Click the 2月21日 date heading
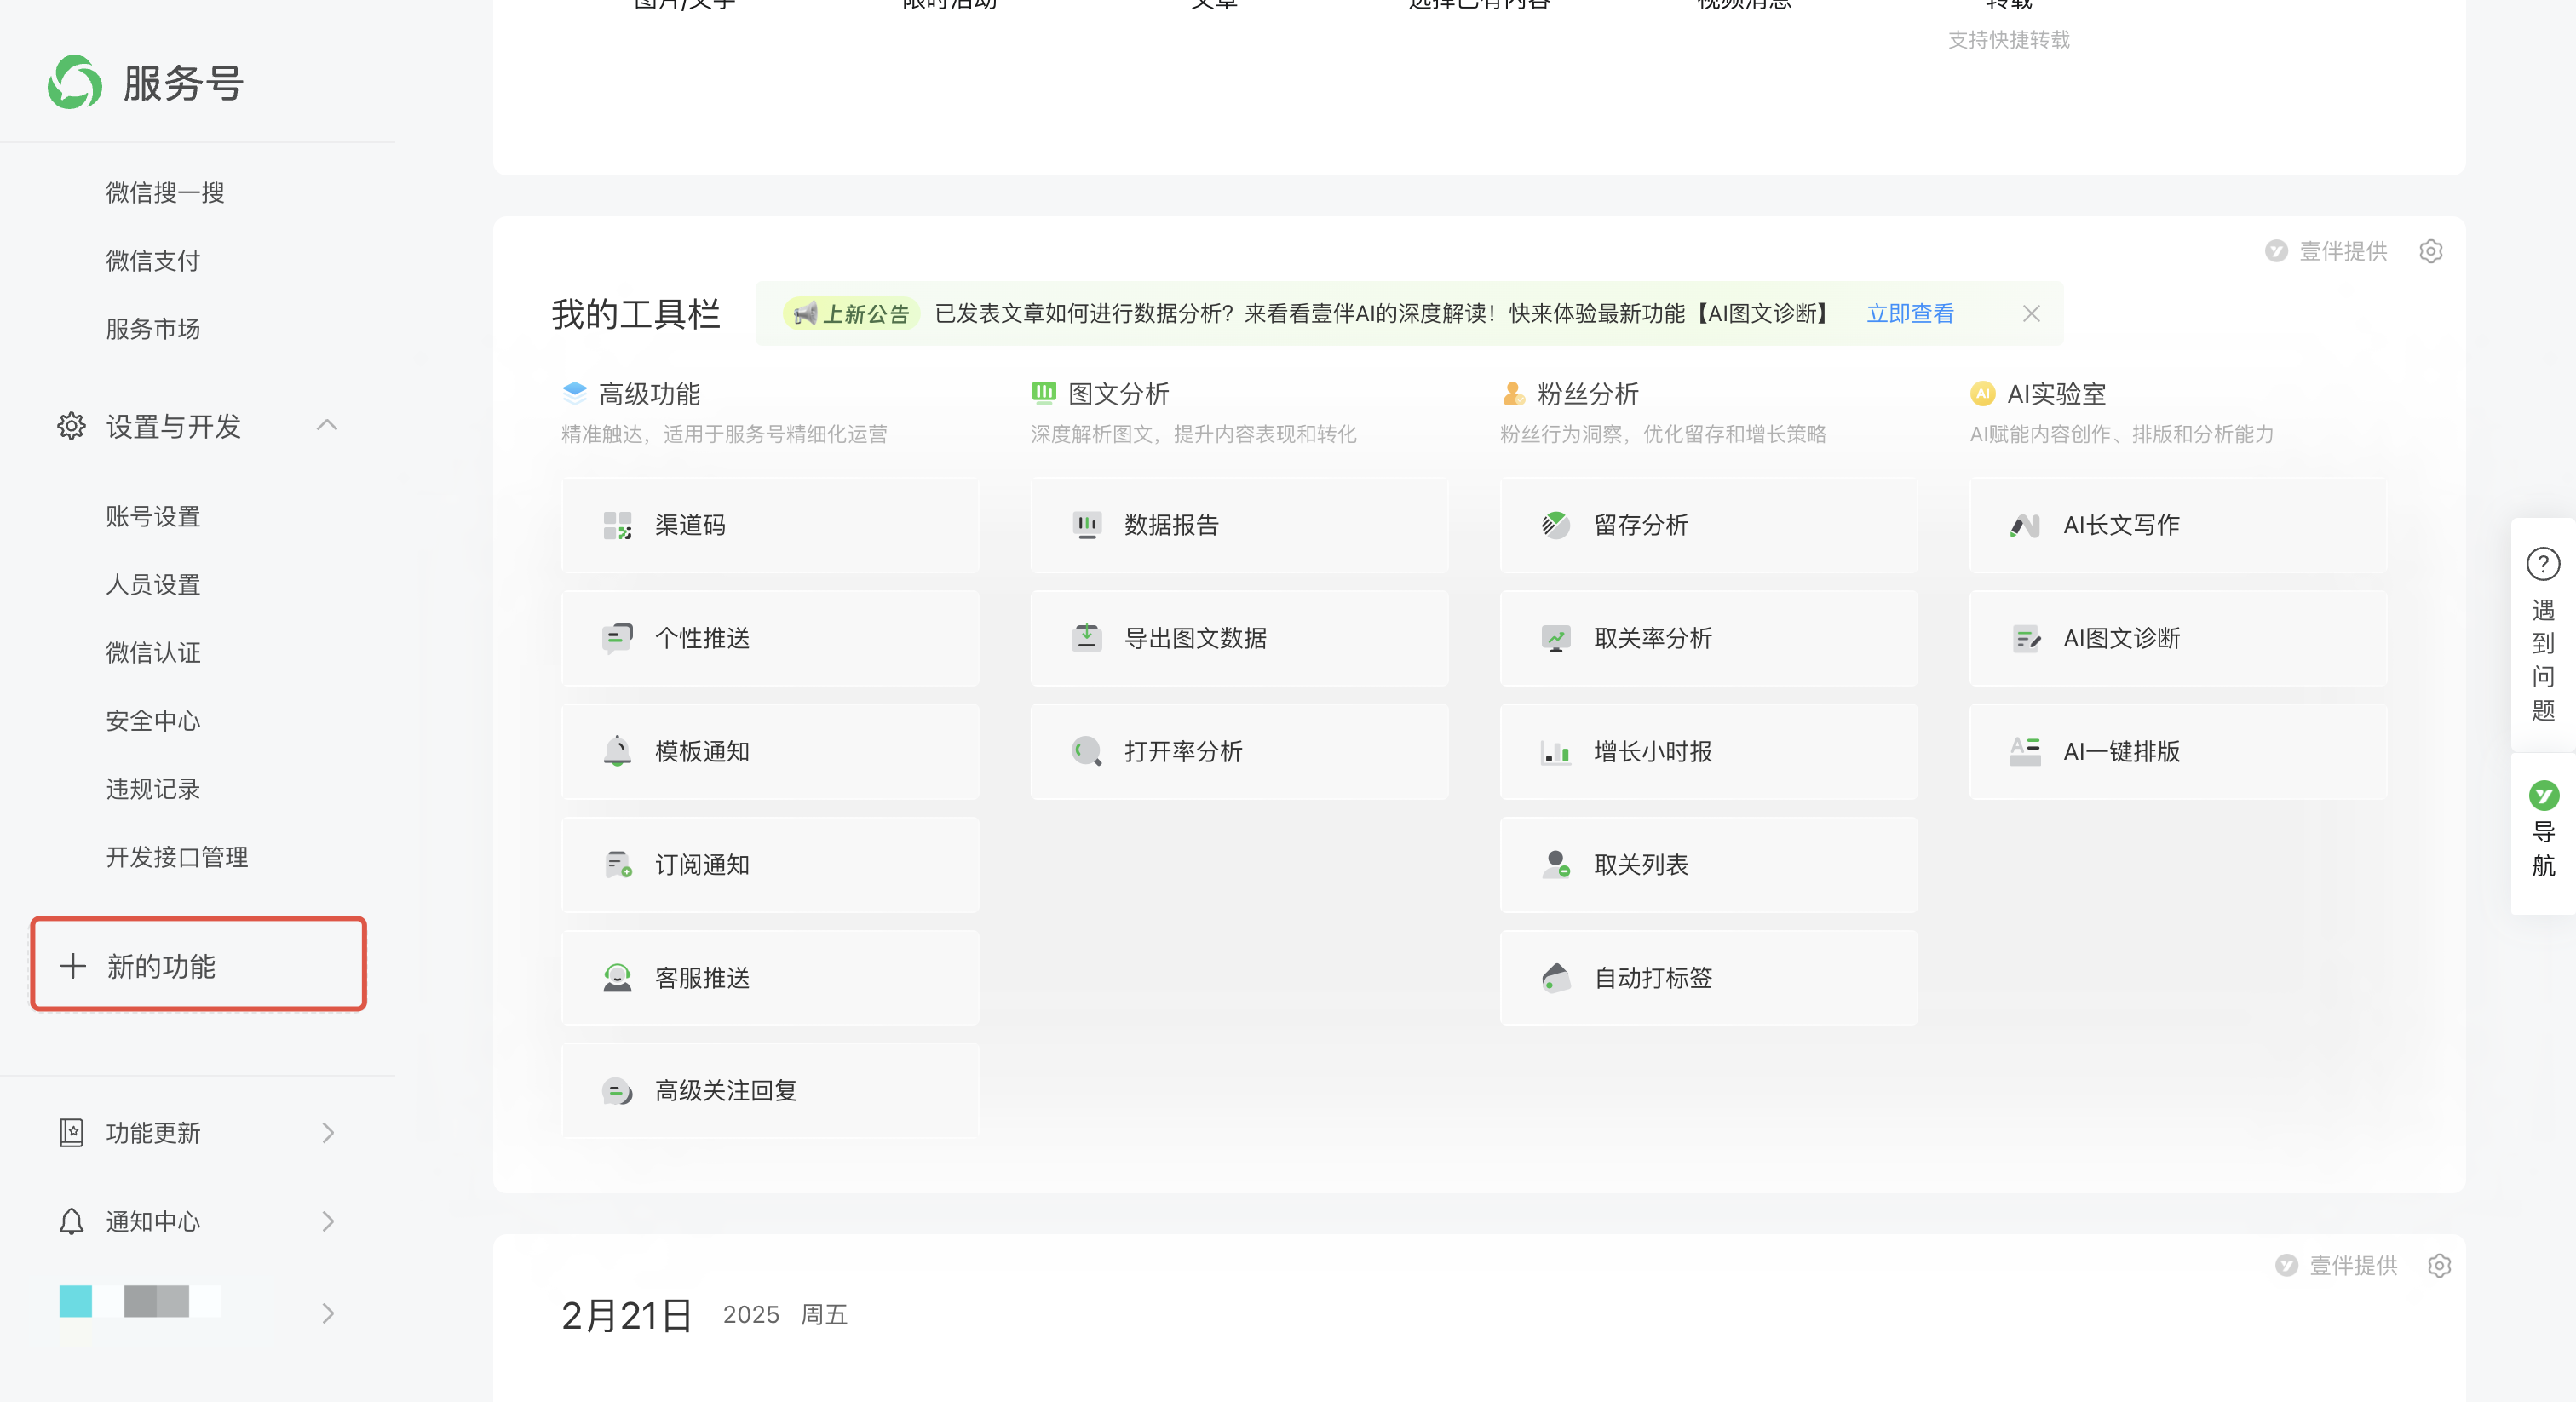Image resolution: width=2576 pixels, height=1402 pixels. (x=627, y=1315)
